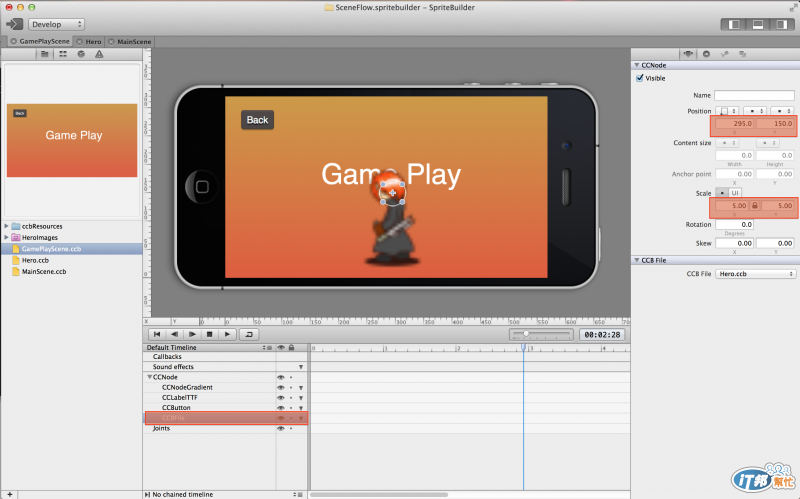Click the plus button at bottom left
The image size is (800, 499).
(9, 494)
